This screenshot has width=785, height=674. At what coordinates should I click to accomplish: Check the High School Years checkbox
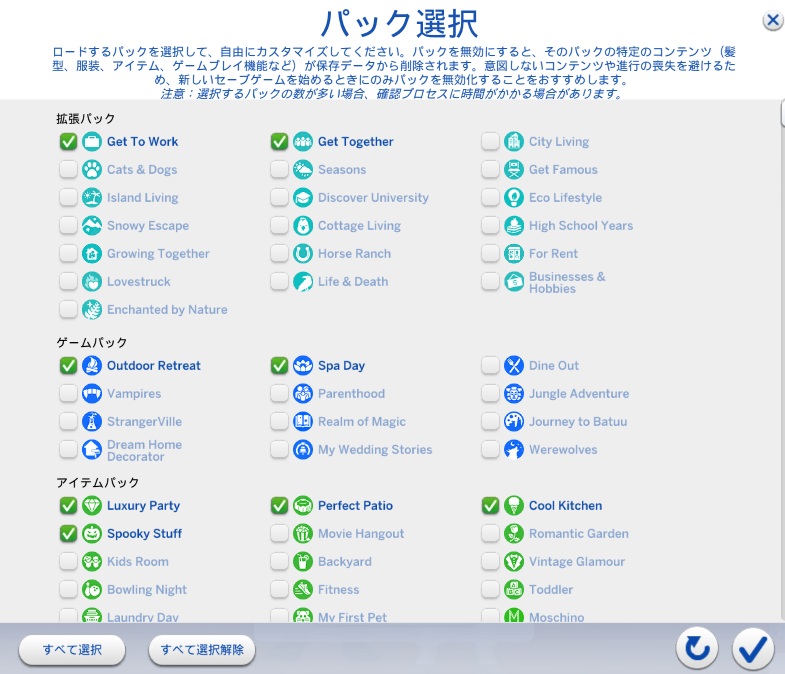[490, 226]
